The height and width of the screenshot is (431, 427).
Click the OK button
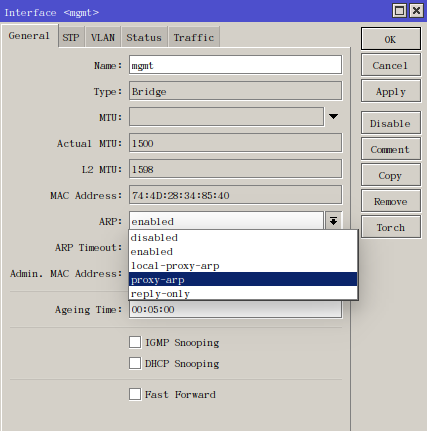391,39
